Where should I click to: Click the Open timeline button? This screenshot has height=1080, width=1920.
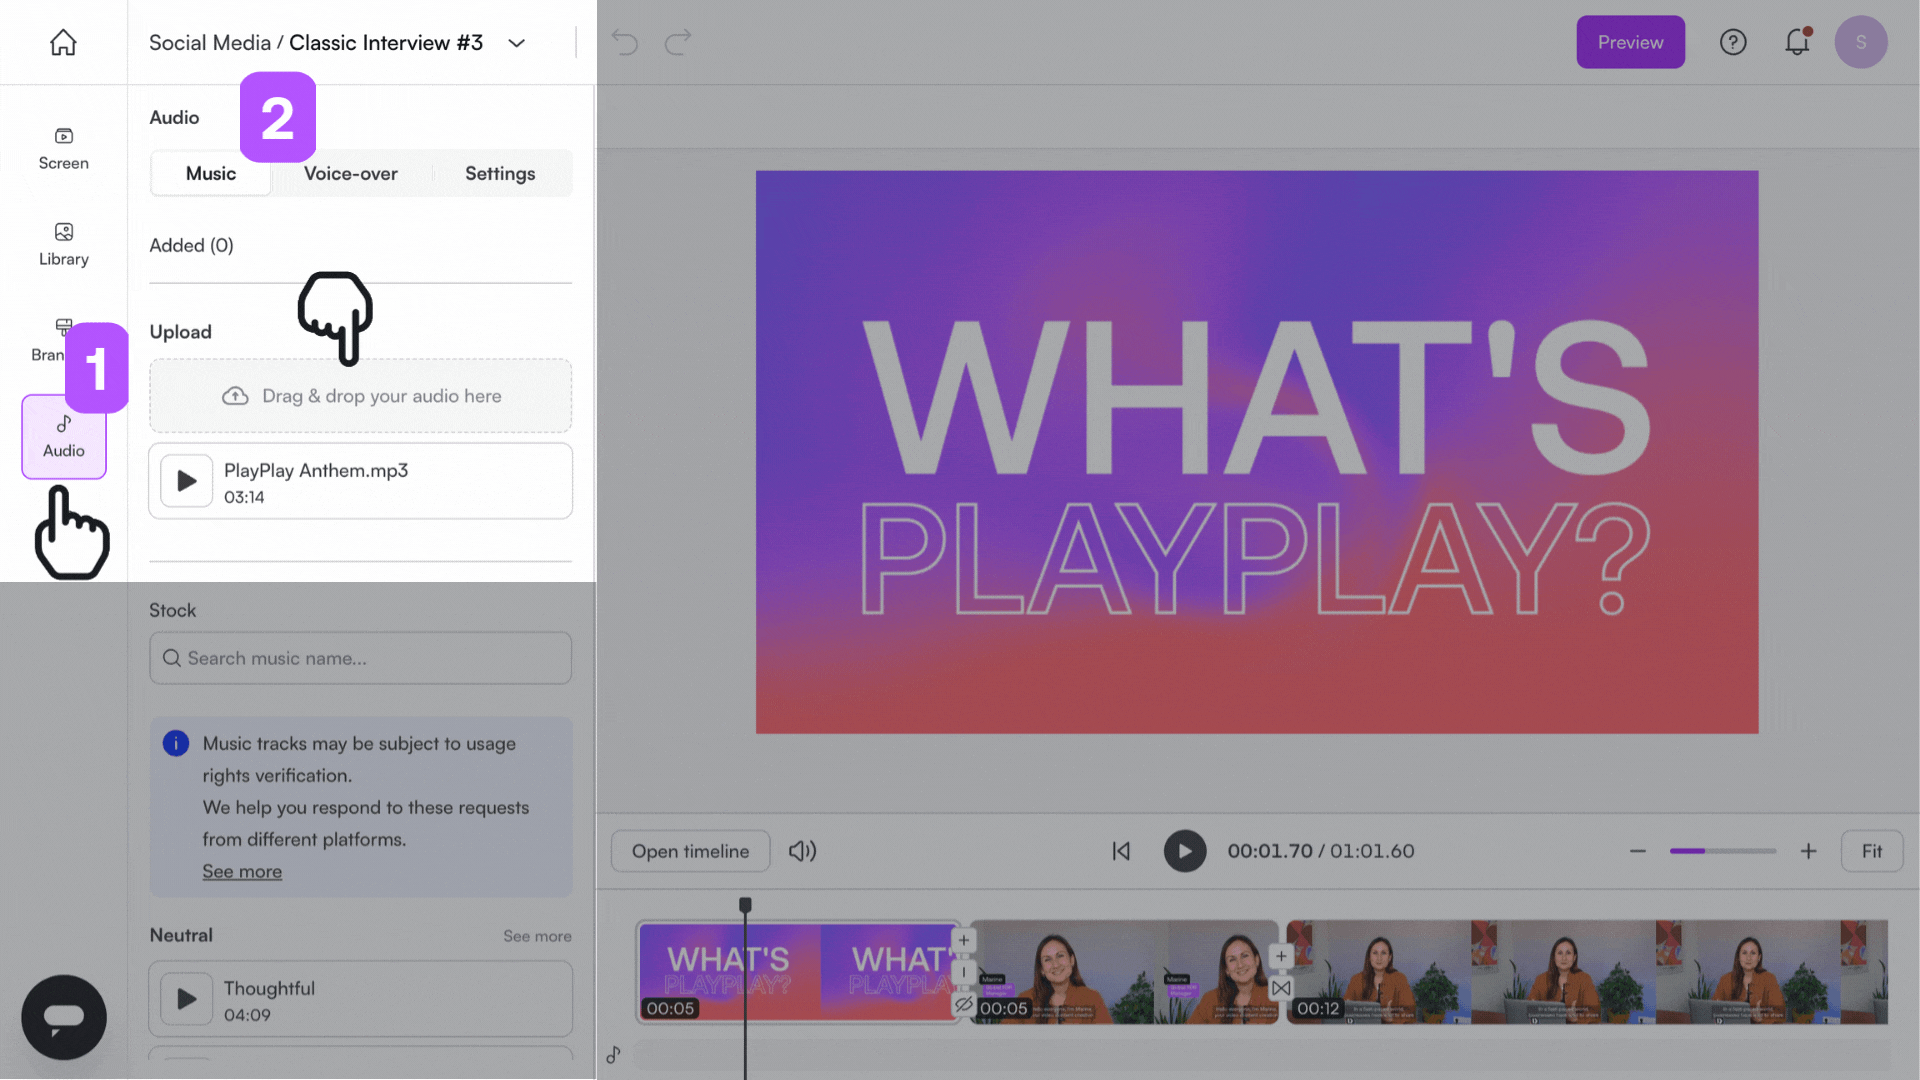click(x=690, y=851)
